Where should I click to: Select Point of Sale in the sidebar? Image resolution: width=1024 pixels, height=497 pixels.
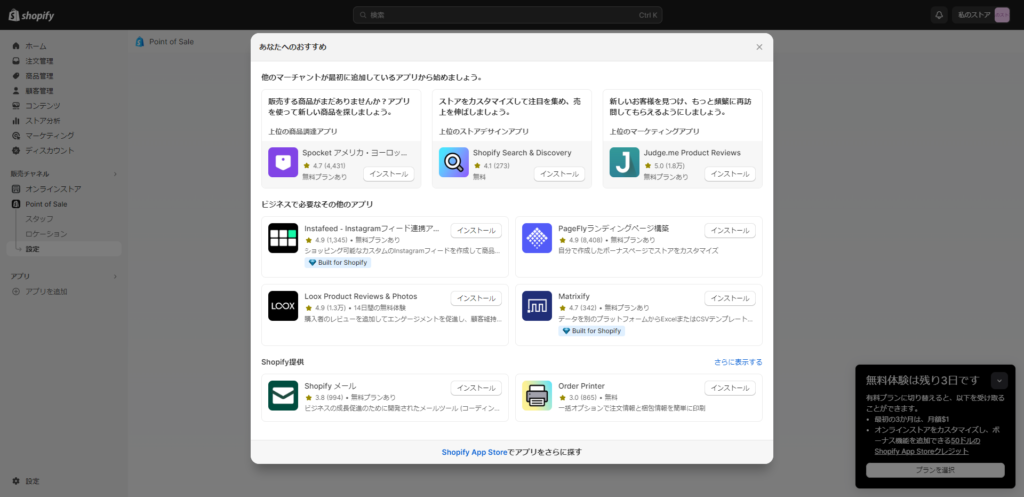coord(64,204)
